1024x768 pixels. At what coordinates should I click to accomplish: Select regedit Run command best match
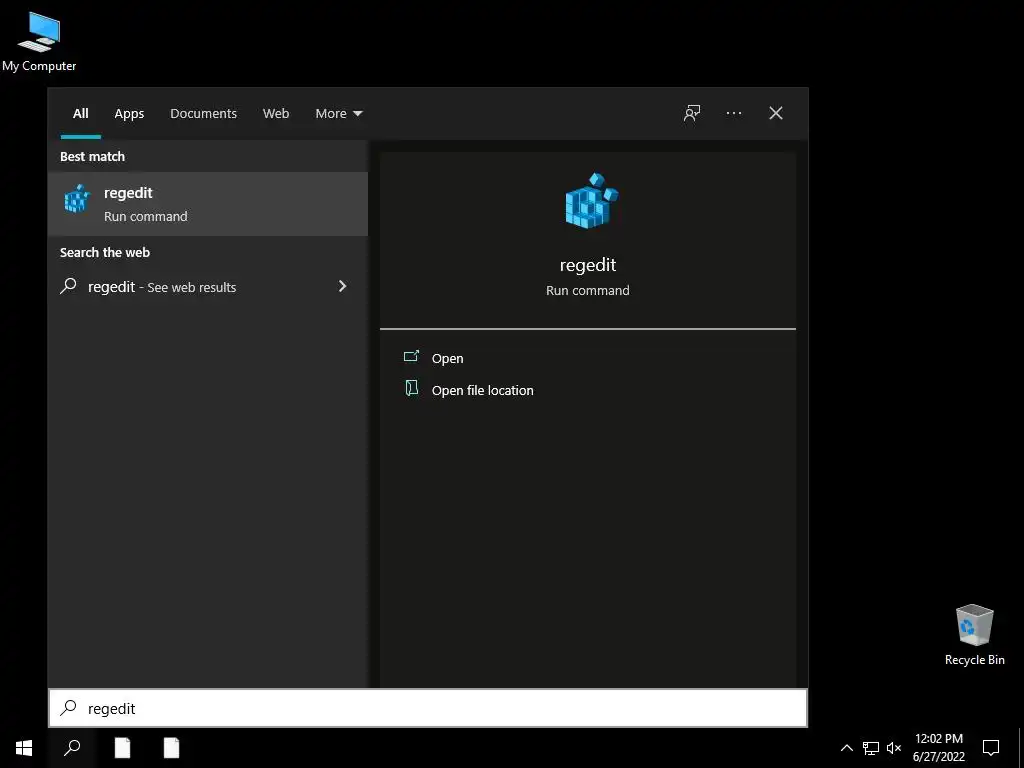(x=208, y=204)
